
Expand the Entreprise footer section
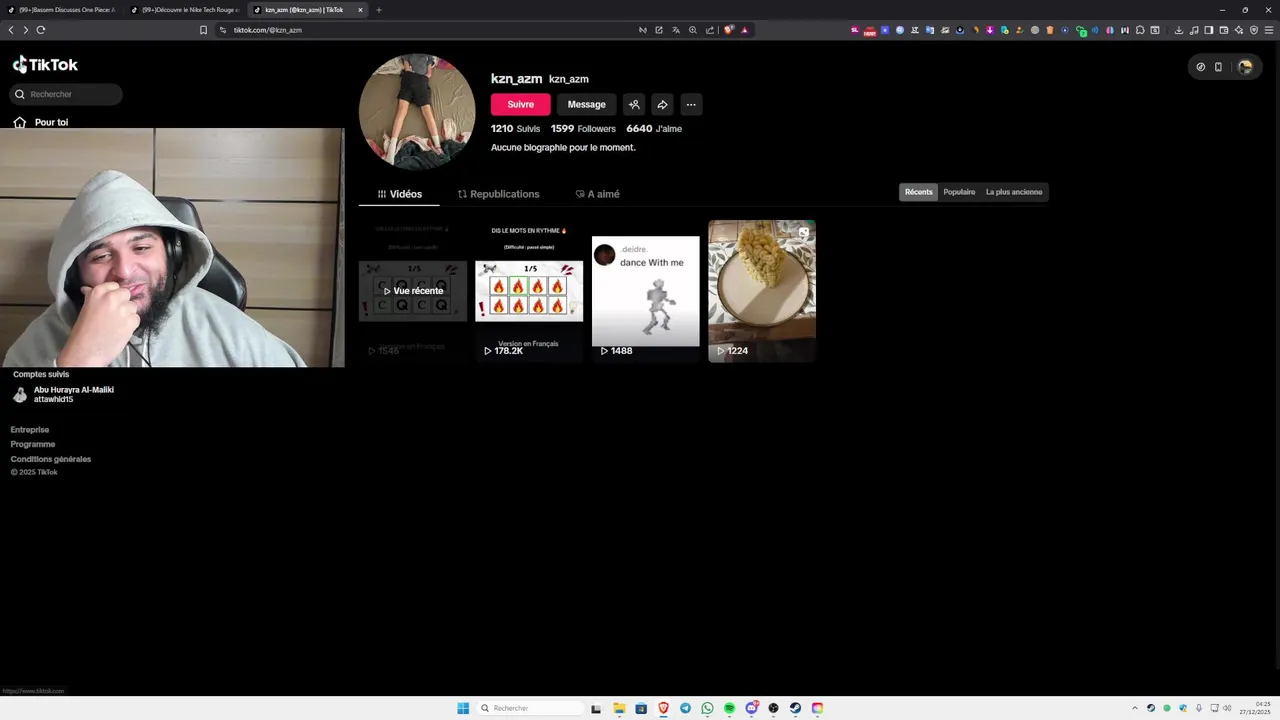pos(30,430)
